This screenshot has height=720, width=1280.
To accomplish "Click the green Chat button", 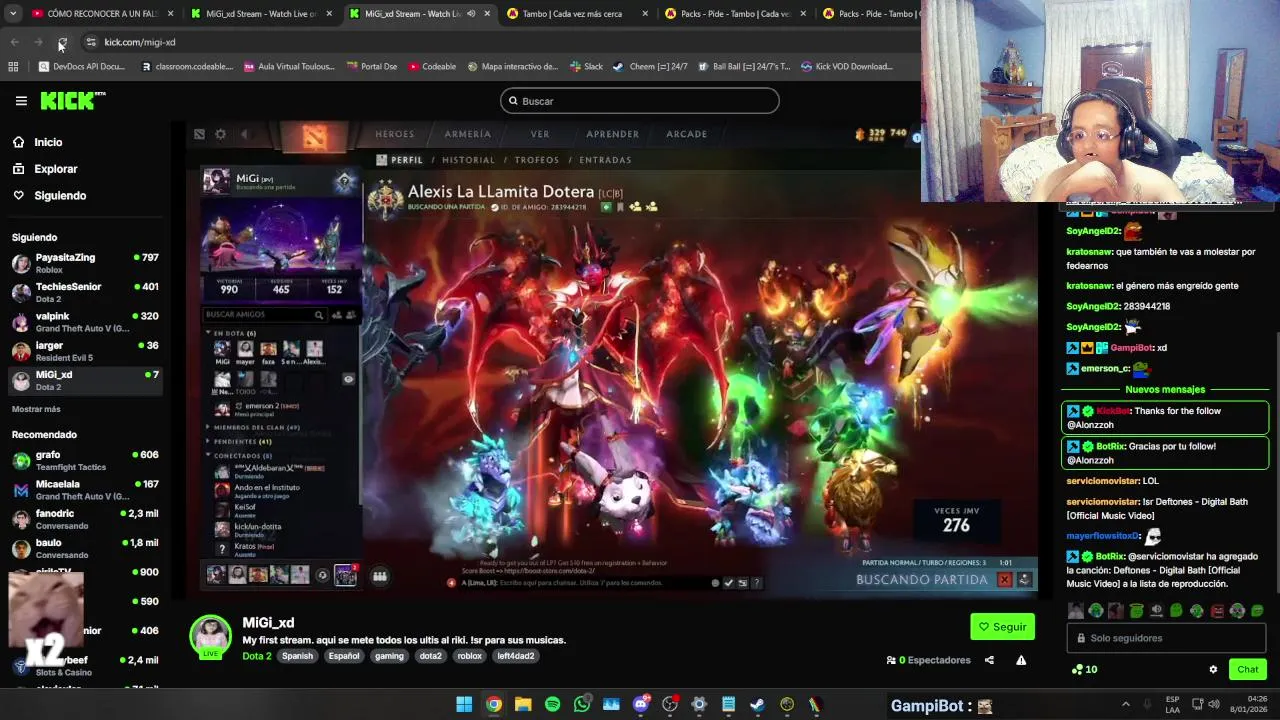I will click(1247, 670).
